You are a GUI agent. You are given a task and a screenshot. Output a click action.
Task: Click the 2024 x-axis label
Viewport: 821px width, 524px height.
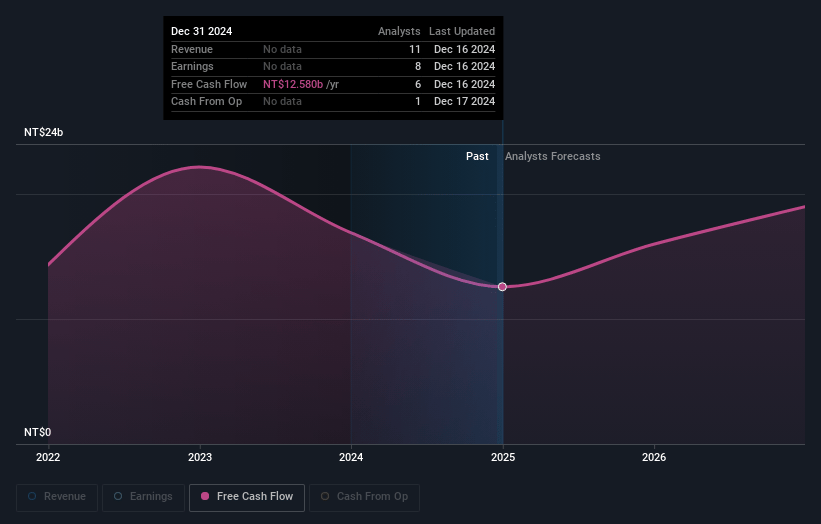pos(351,457)
